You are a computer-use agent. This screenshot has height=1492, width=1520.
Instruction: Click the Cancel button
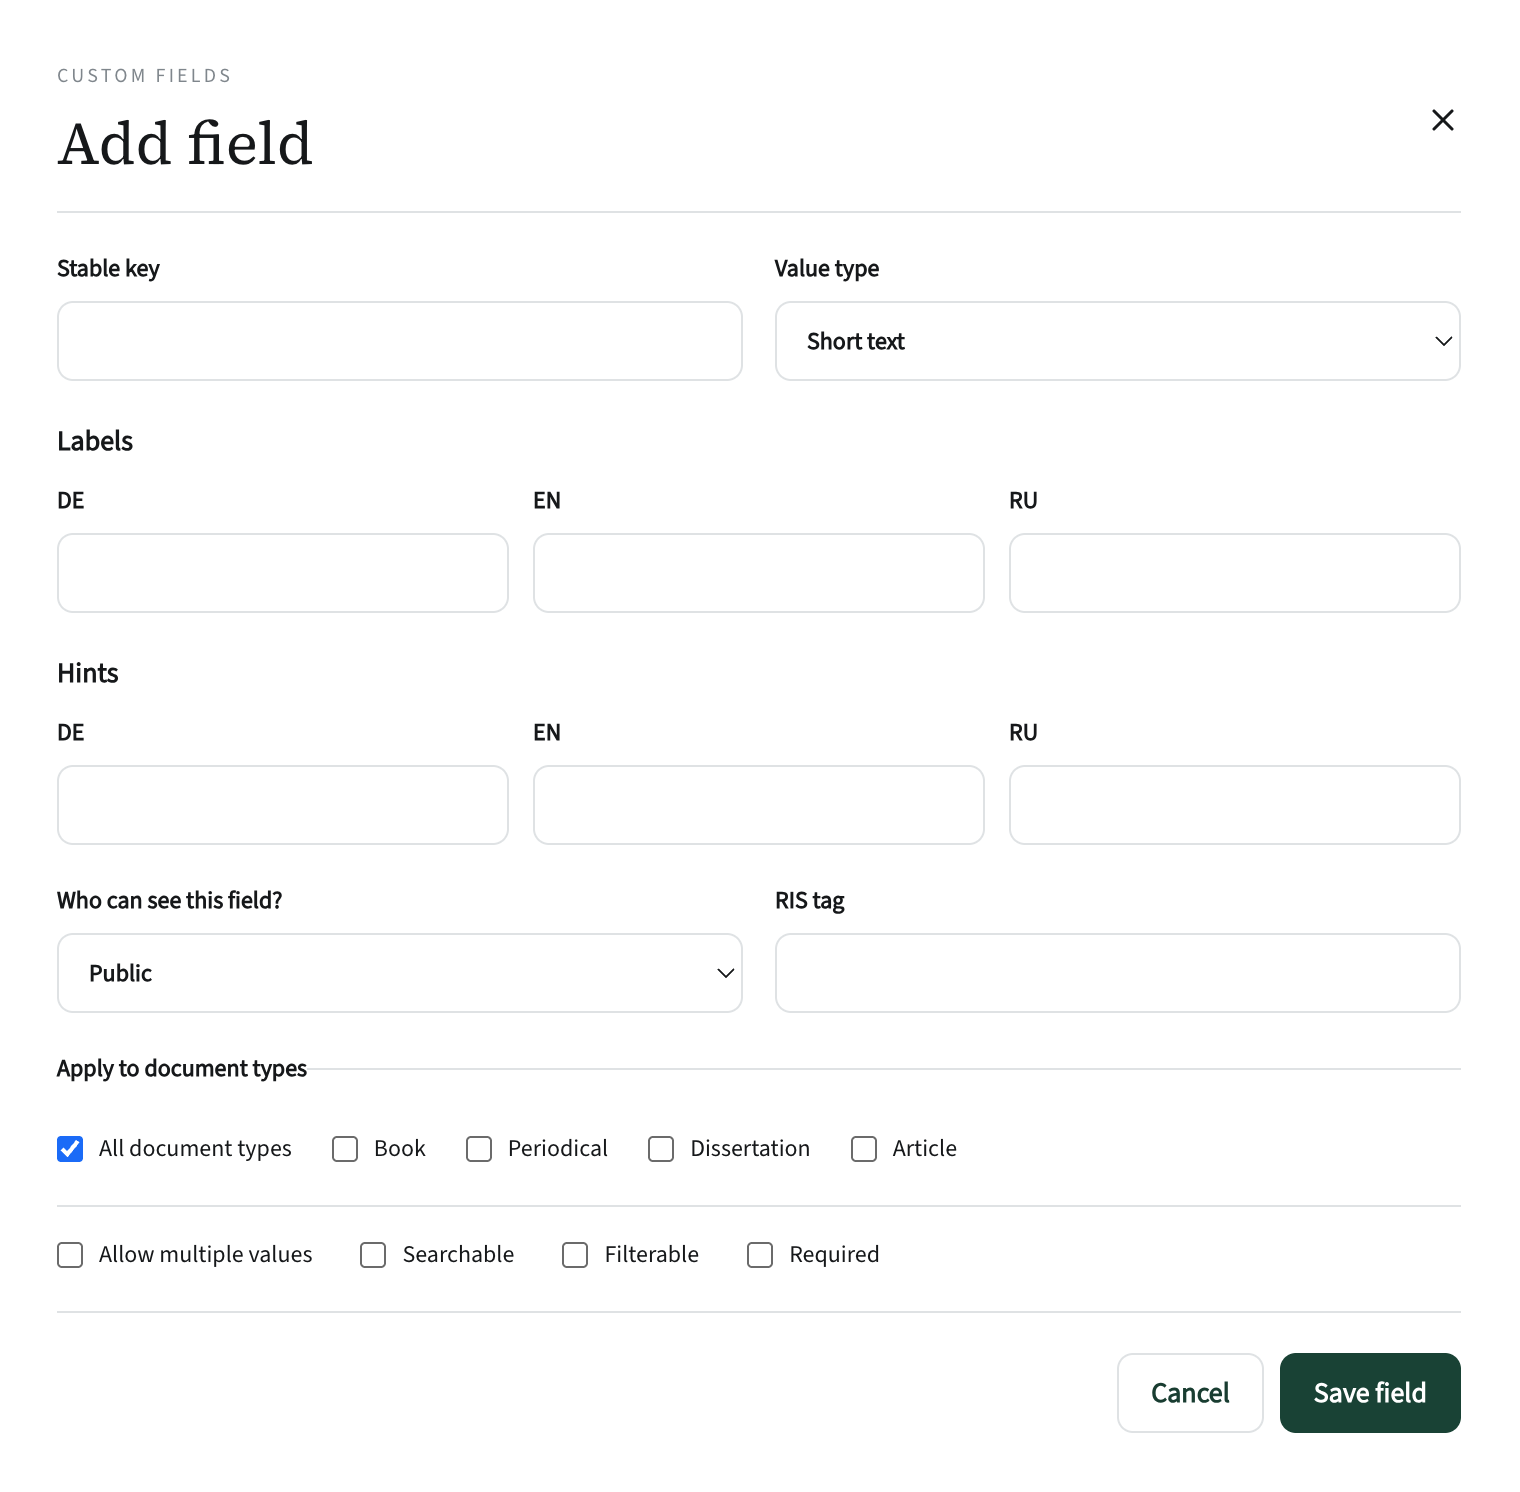(x=1190, y=1393)
